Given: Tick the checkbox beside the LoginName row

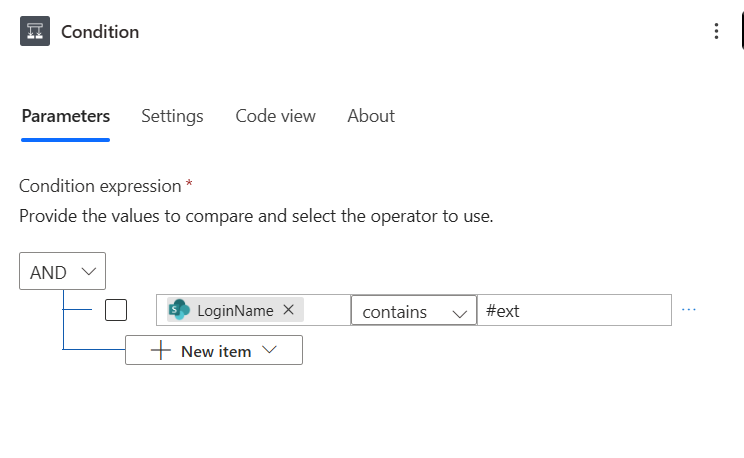Looking at the screenshot, I should click(x=116, y=310).
